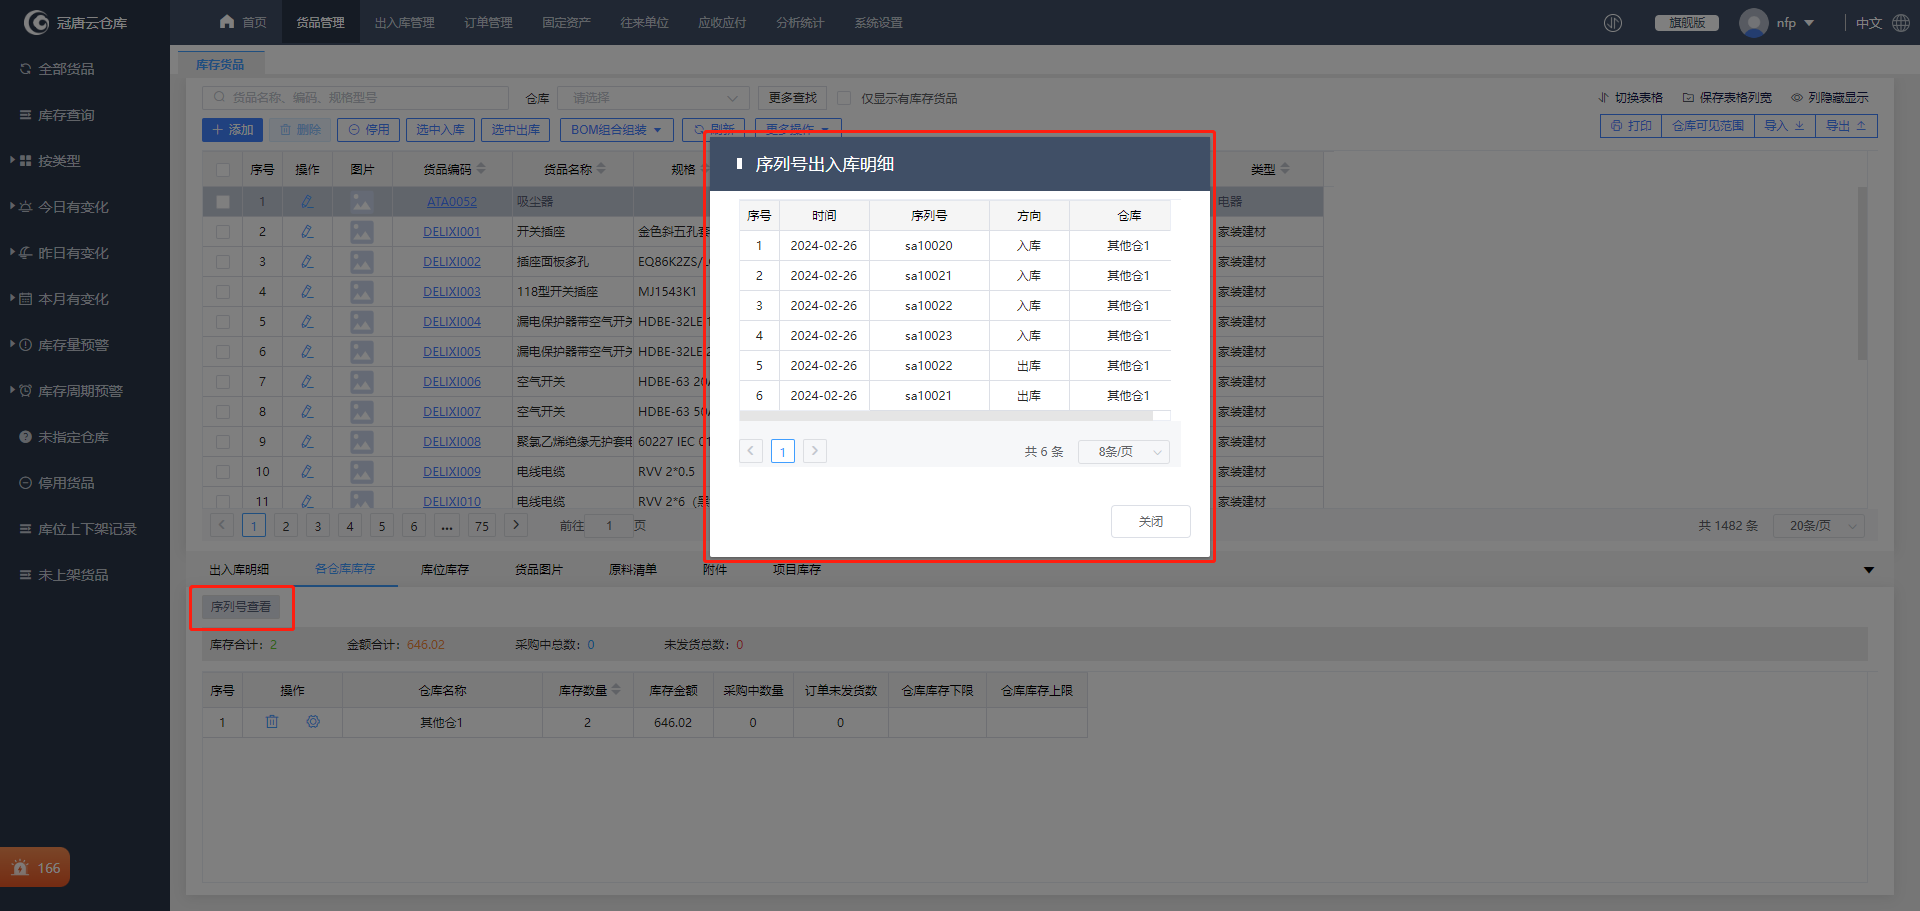1920x911 pixels.
Task: Click the edit pencil for item DELIXI009
Action: point(307,471)
